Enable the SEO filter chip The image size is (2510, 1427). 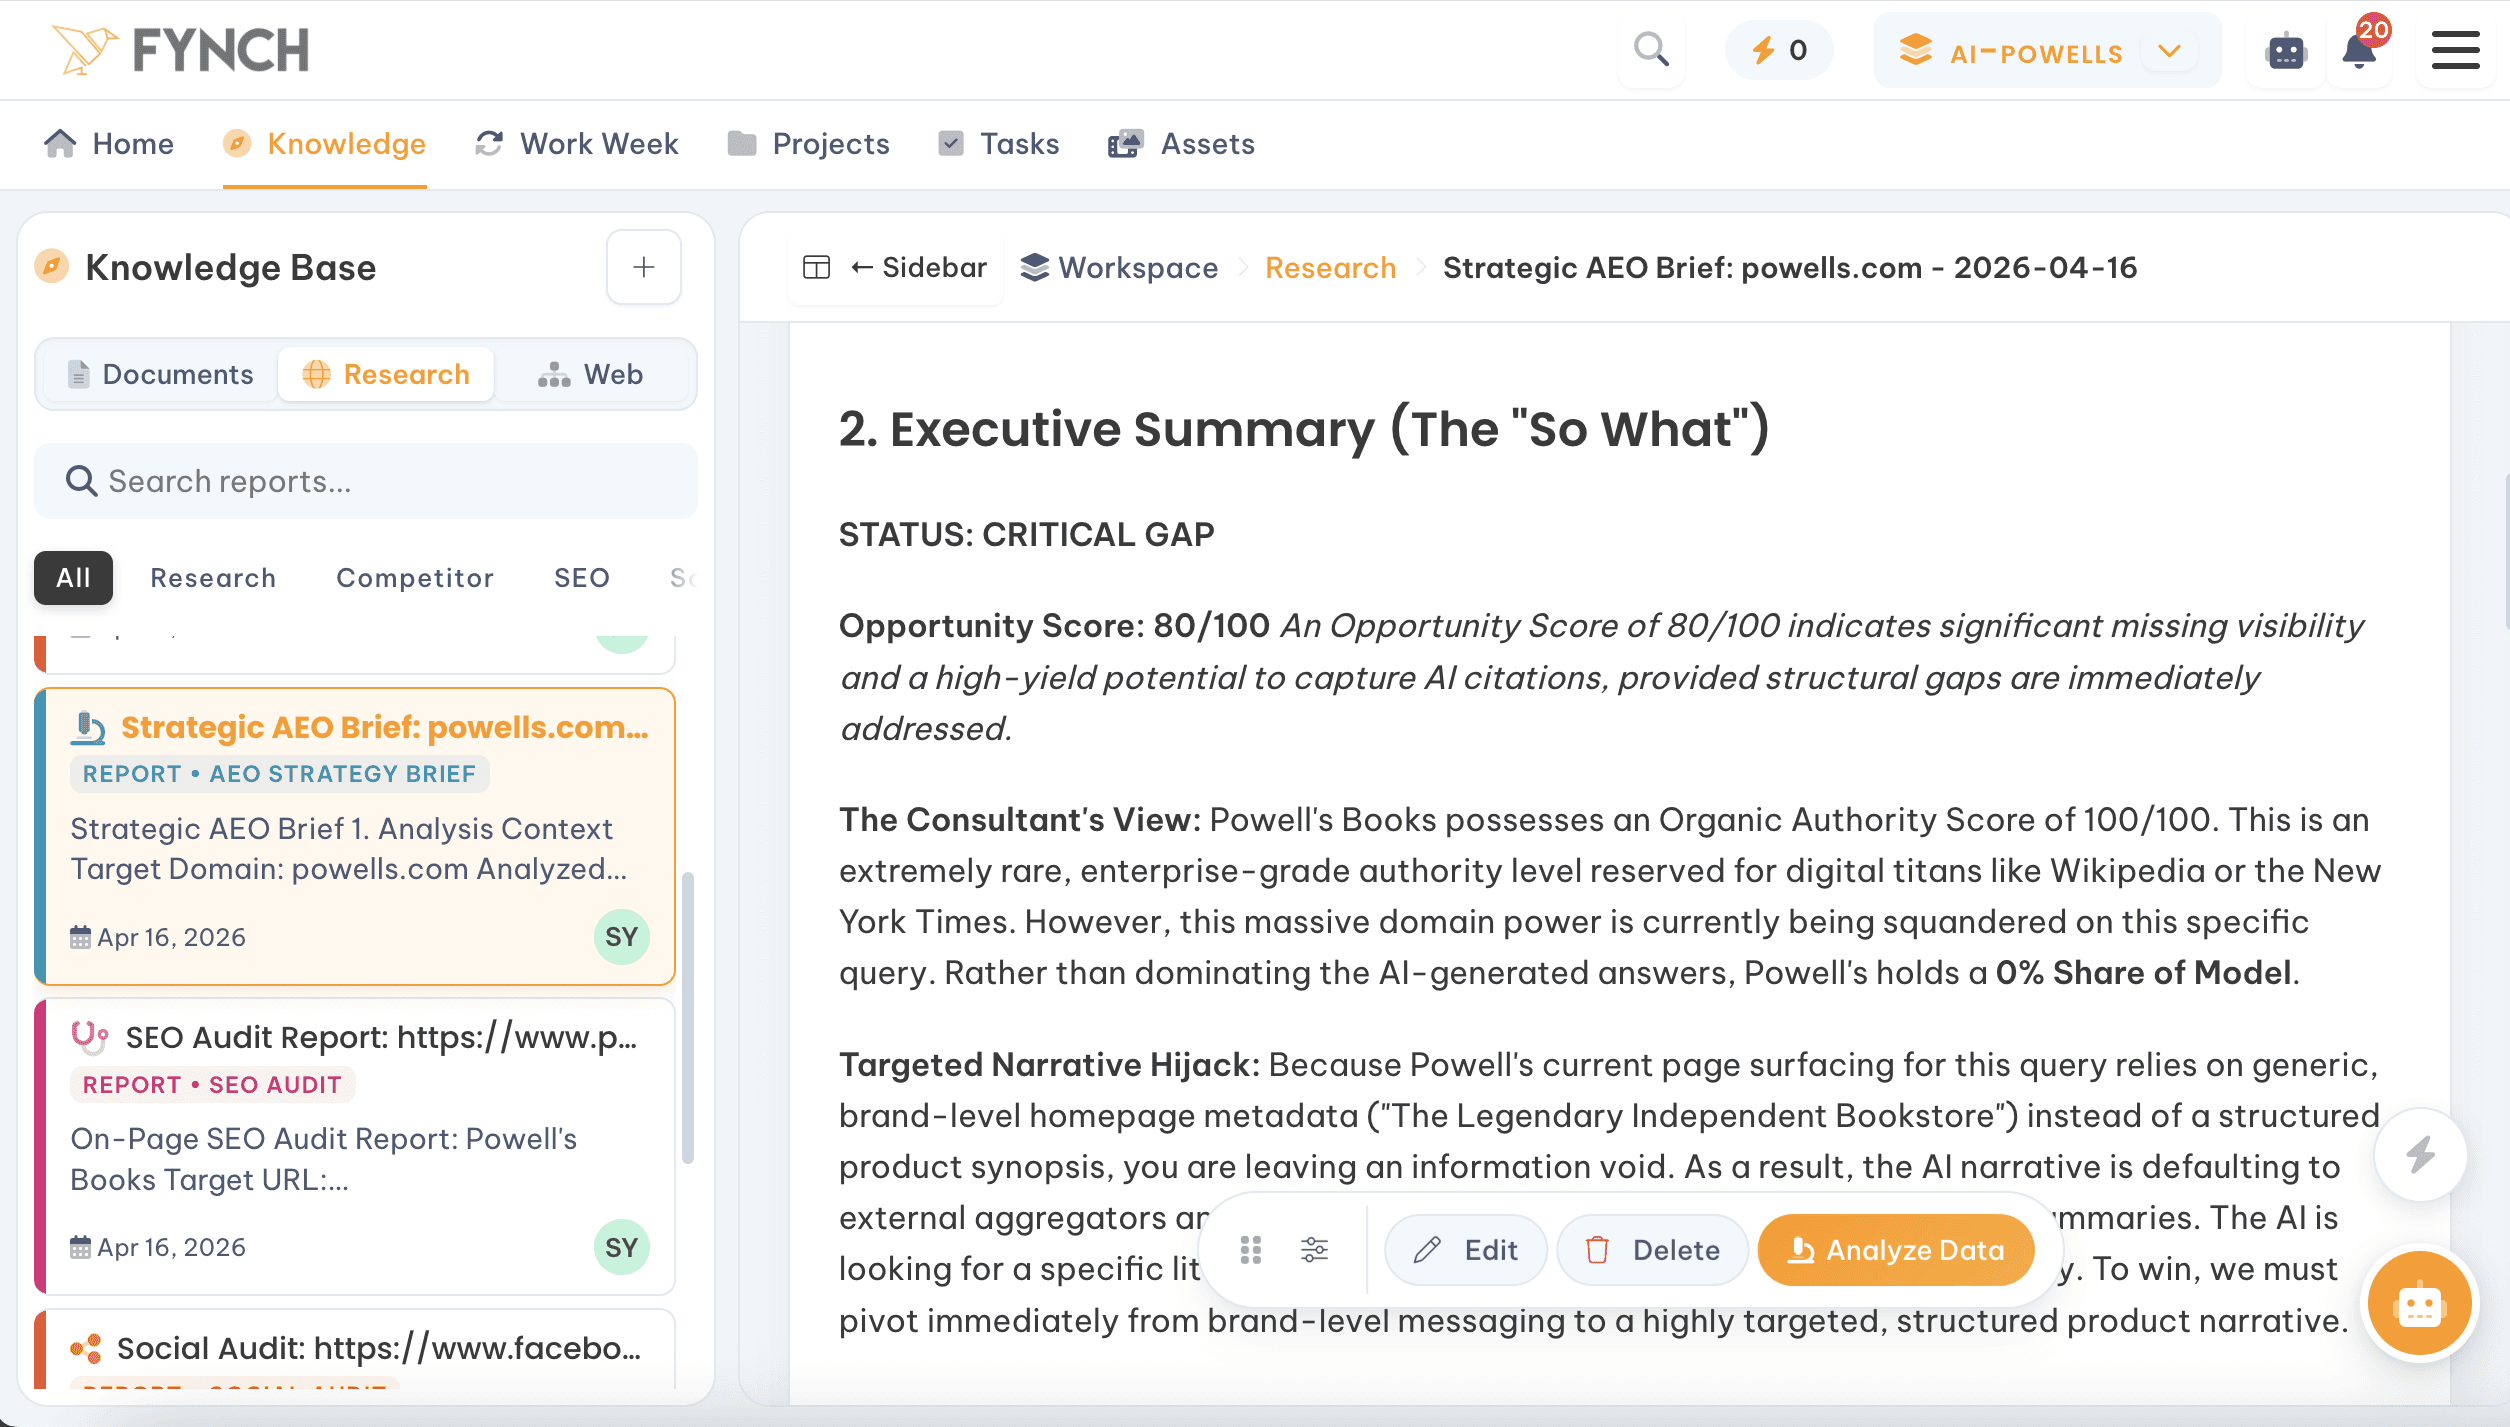581,577
